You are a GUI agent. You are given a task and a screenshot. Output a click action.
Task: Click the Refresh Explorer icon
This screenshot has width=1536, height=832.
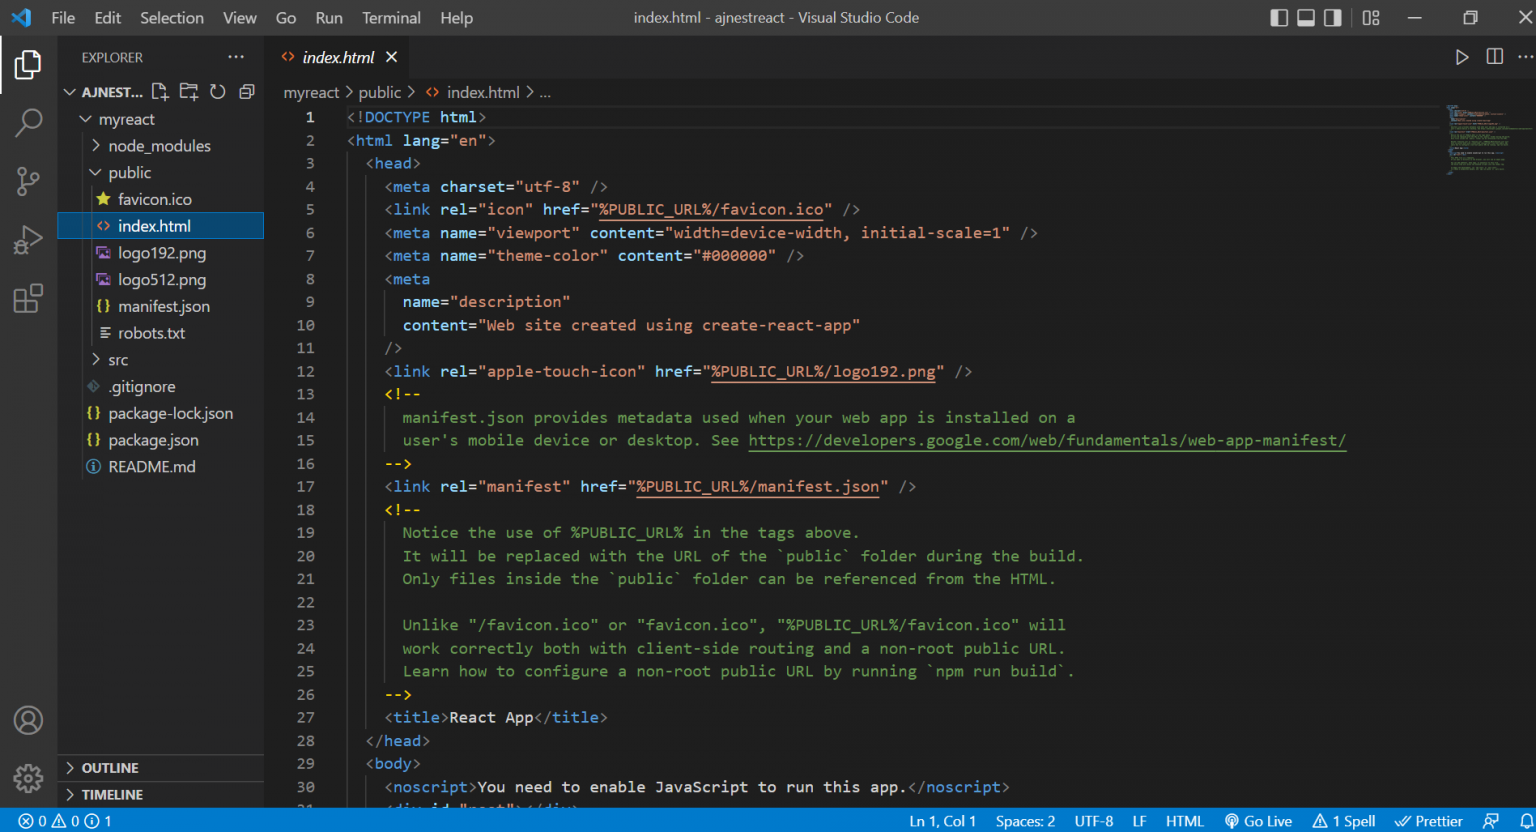(218, 92)
